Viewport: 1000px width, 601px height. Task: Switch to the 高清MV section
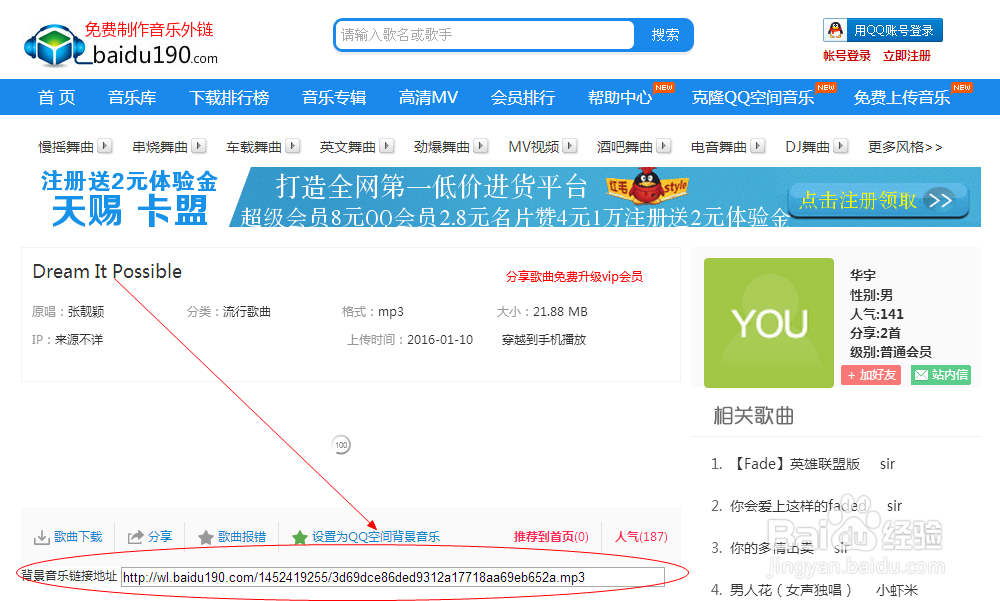[x=428, y=97]
